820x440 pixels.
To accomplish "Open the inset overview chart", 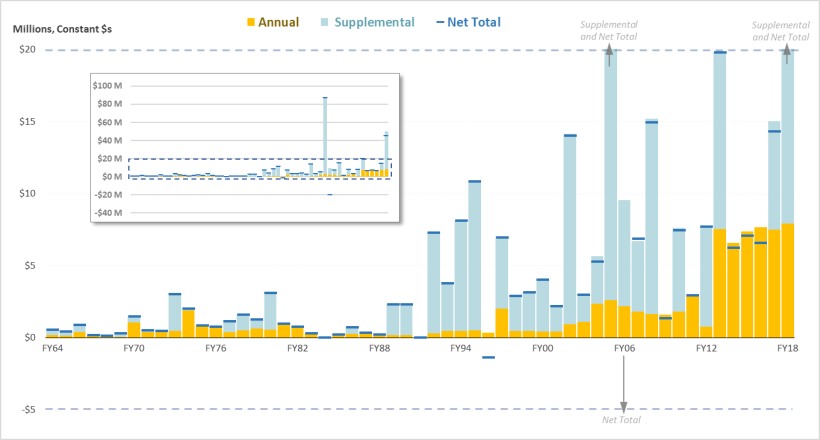I will tap(244, 147).
